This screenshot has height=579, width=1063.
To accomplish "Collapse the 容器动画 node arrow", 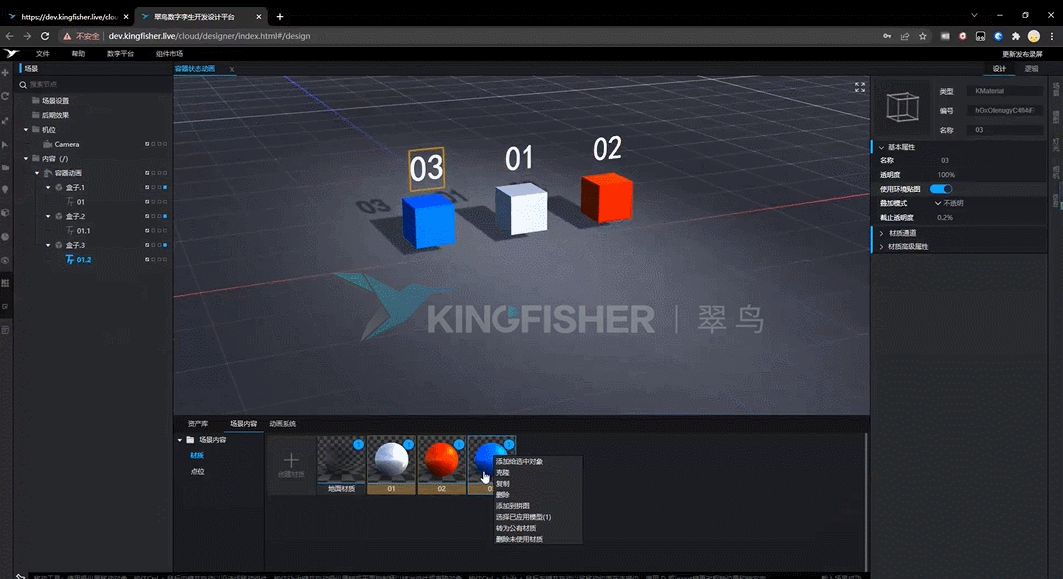I will coord(37,173).
